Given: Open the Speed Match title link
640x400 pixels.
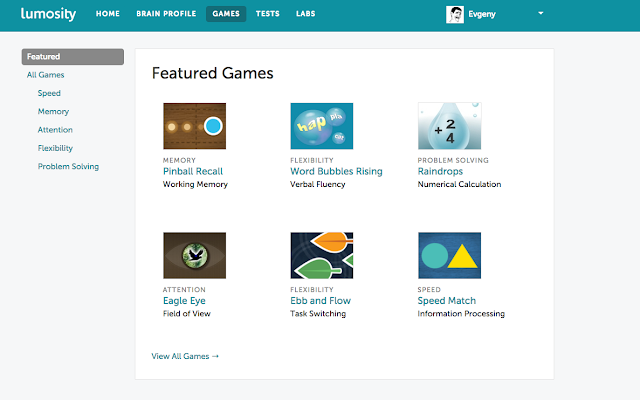Looking at the screenshot, I should pyautogui.click(x=447, y=301).
